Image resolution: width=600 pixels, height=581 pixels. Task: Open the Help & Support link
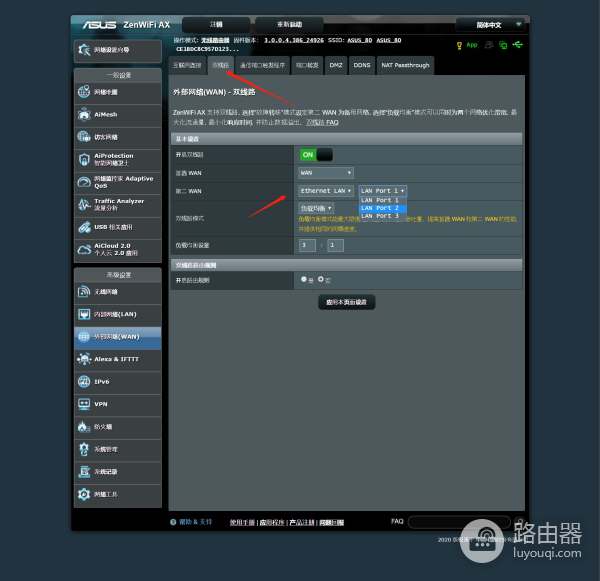pos(196,522)
